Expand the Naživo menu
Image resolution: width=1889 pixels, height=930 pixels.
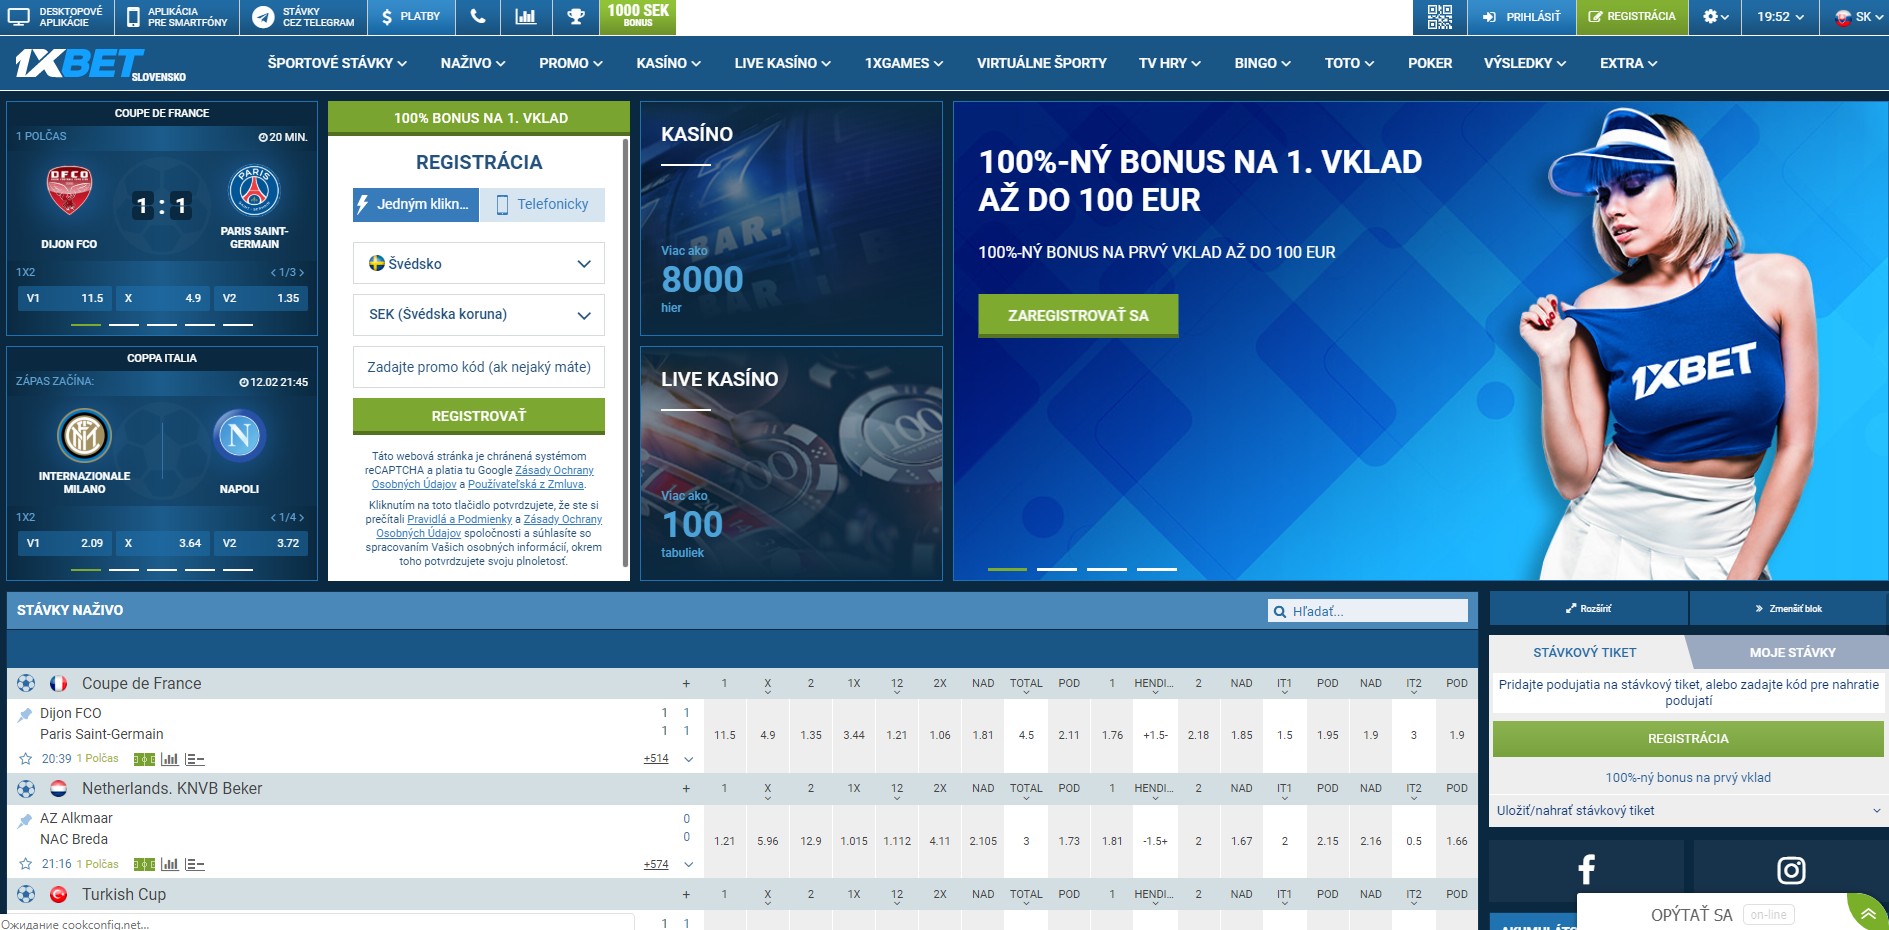coord(473,63)
